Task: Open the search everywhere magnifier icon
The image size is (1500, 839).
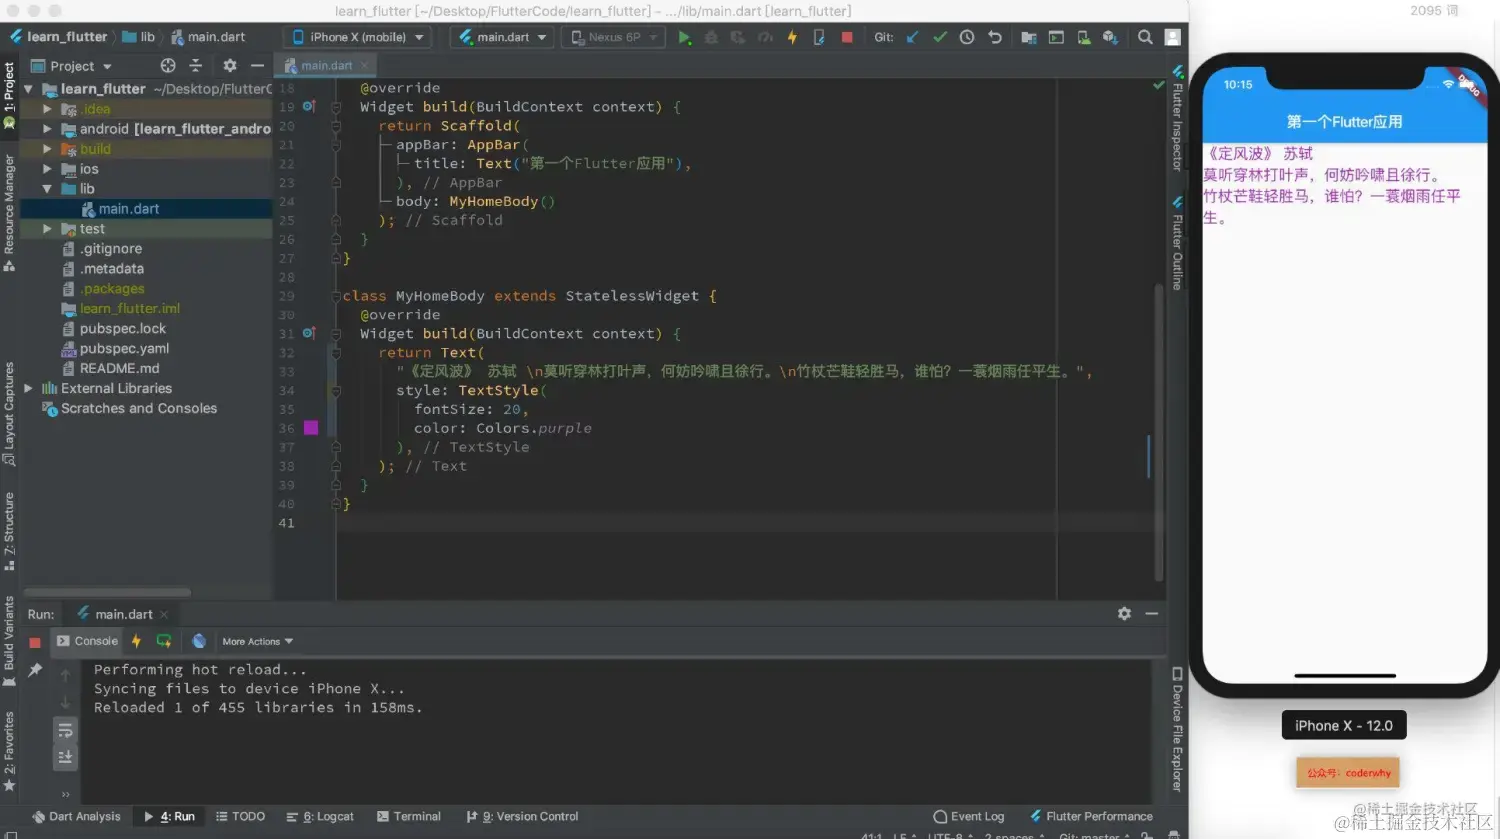Action: pyautogui.click(x=1145, y=37)
